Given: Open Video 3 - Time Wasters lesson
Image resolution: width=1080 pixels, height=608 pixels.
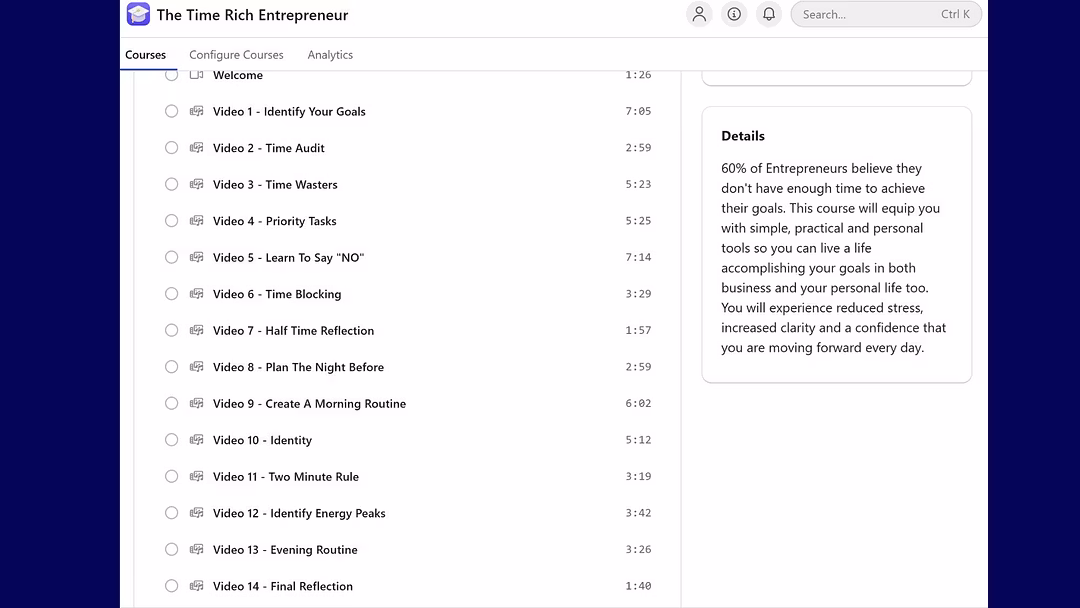Looking at the screenshot, I should coord(275,185).
